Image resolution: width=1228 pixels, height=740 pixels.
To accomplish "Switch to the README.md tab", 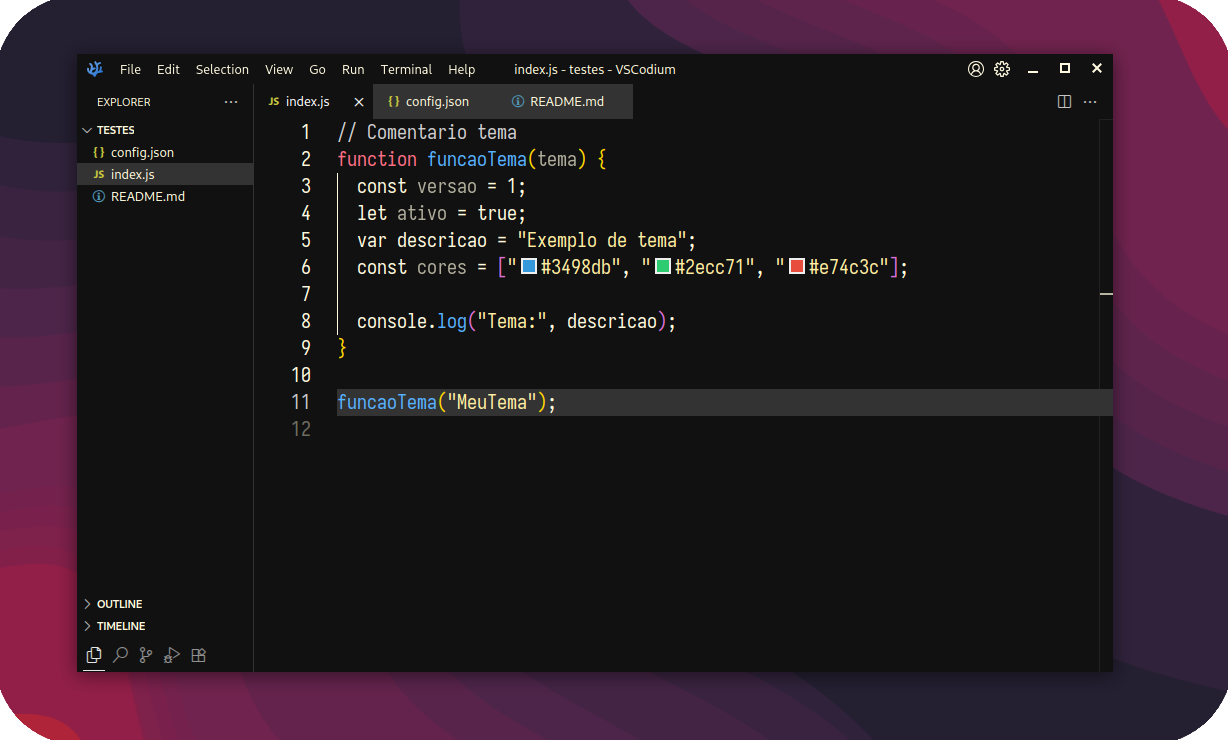I will [565, 102].
